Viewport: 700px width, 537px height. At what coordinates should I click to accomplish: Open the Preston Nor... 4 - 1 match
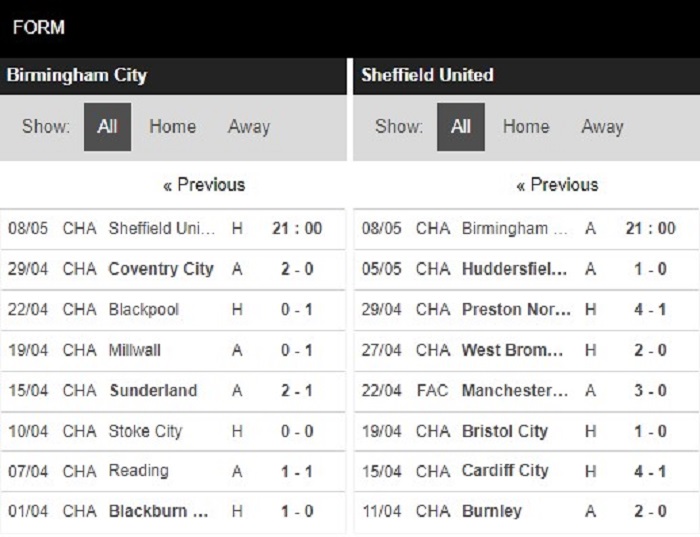(527, 310)
